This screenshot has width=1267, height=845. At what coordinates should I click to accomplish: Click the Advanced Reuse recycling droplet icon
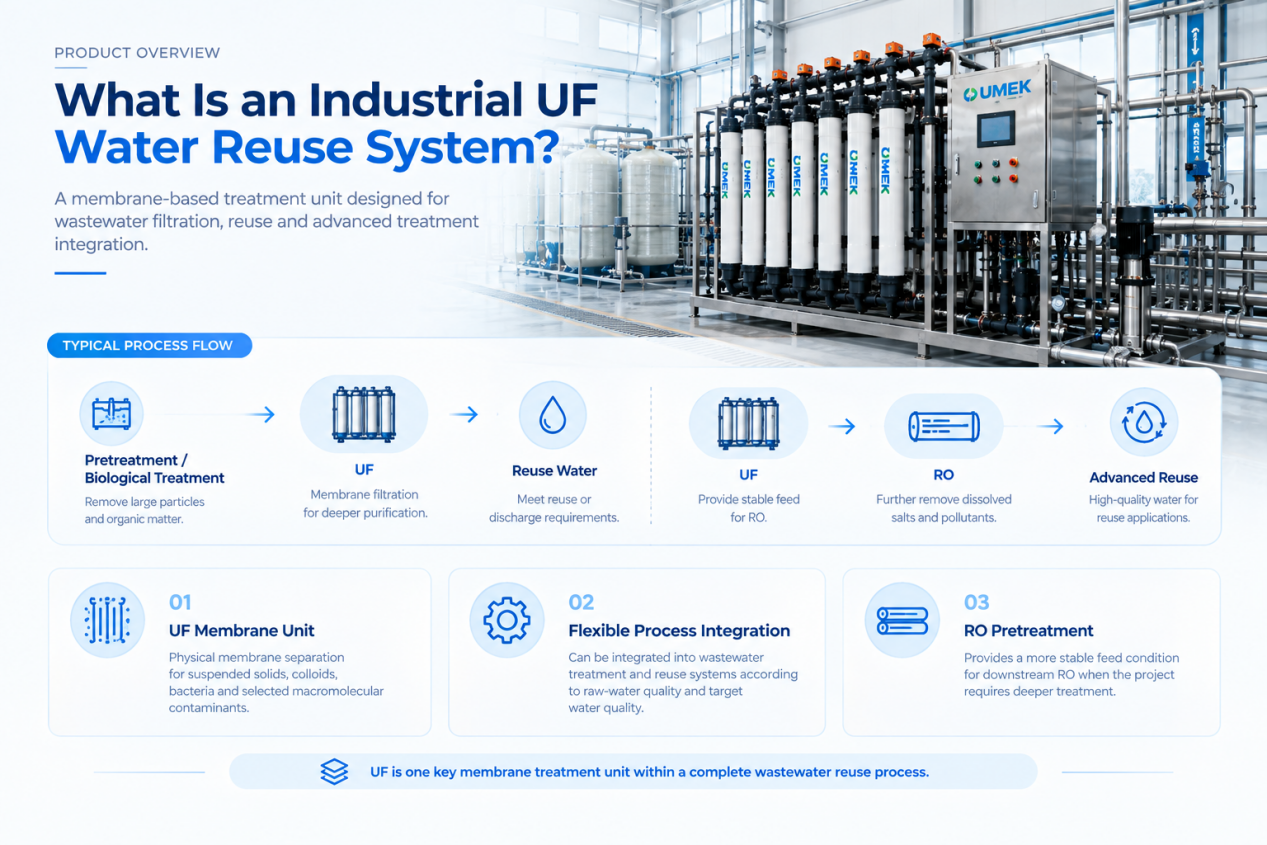[x=1143, y=422]
